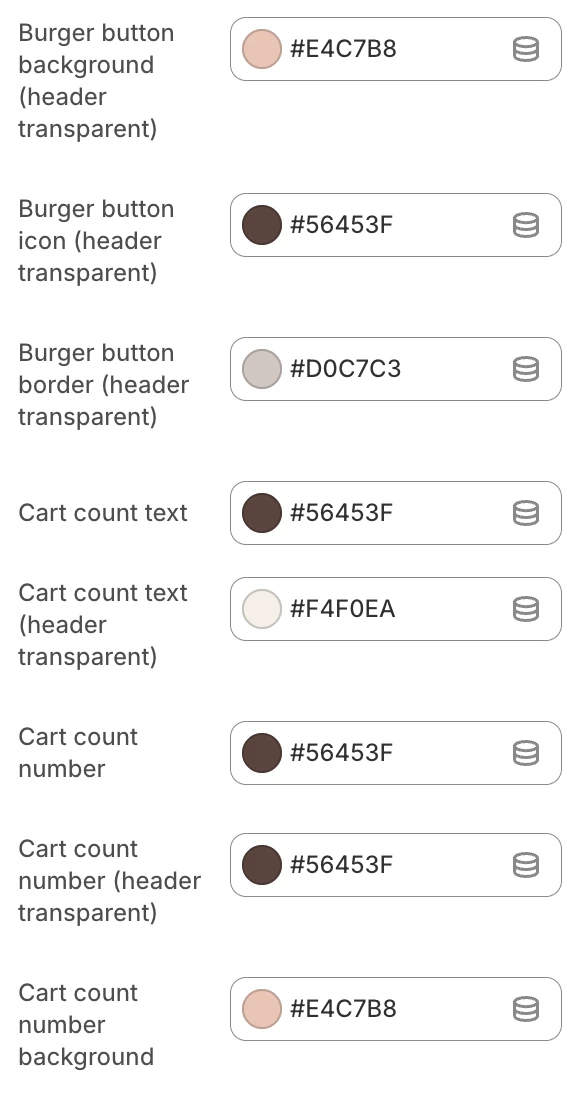
Task: Open Cart count text color swatch
Action: (x=262, y=513)
